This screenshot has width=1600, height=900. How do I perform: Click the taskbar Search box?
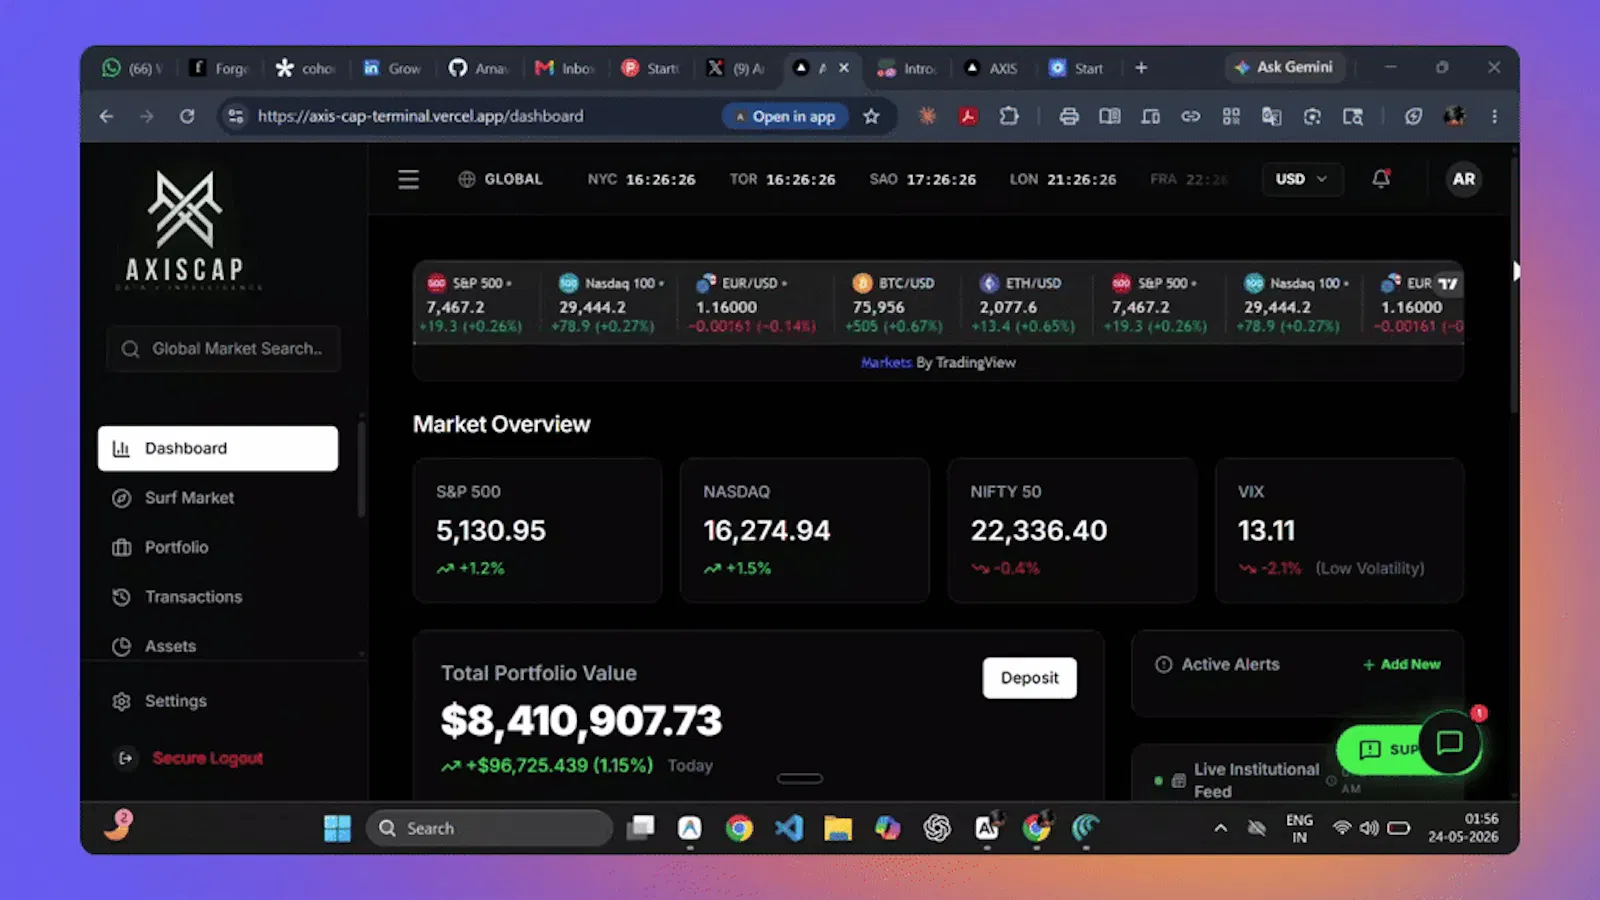point(490,828)
